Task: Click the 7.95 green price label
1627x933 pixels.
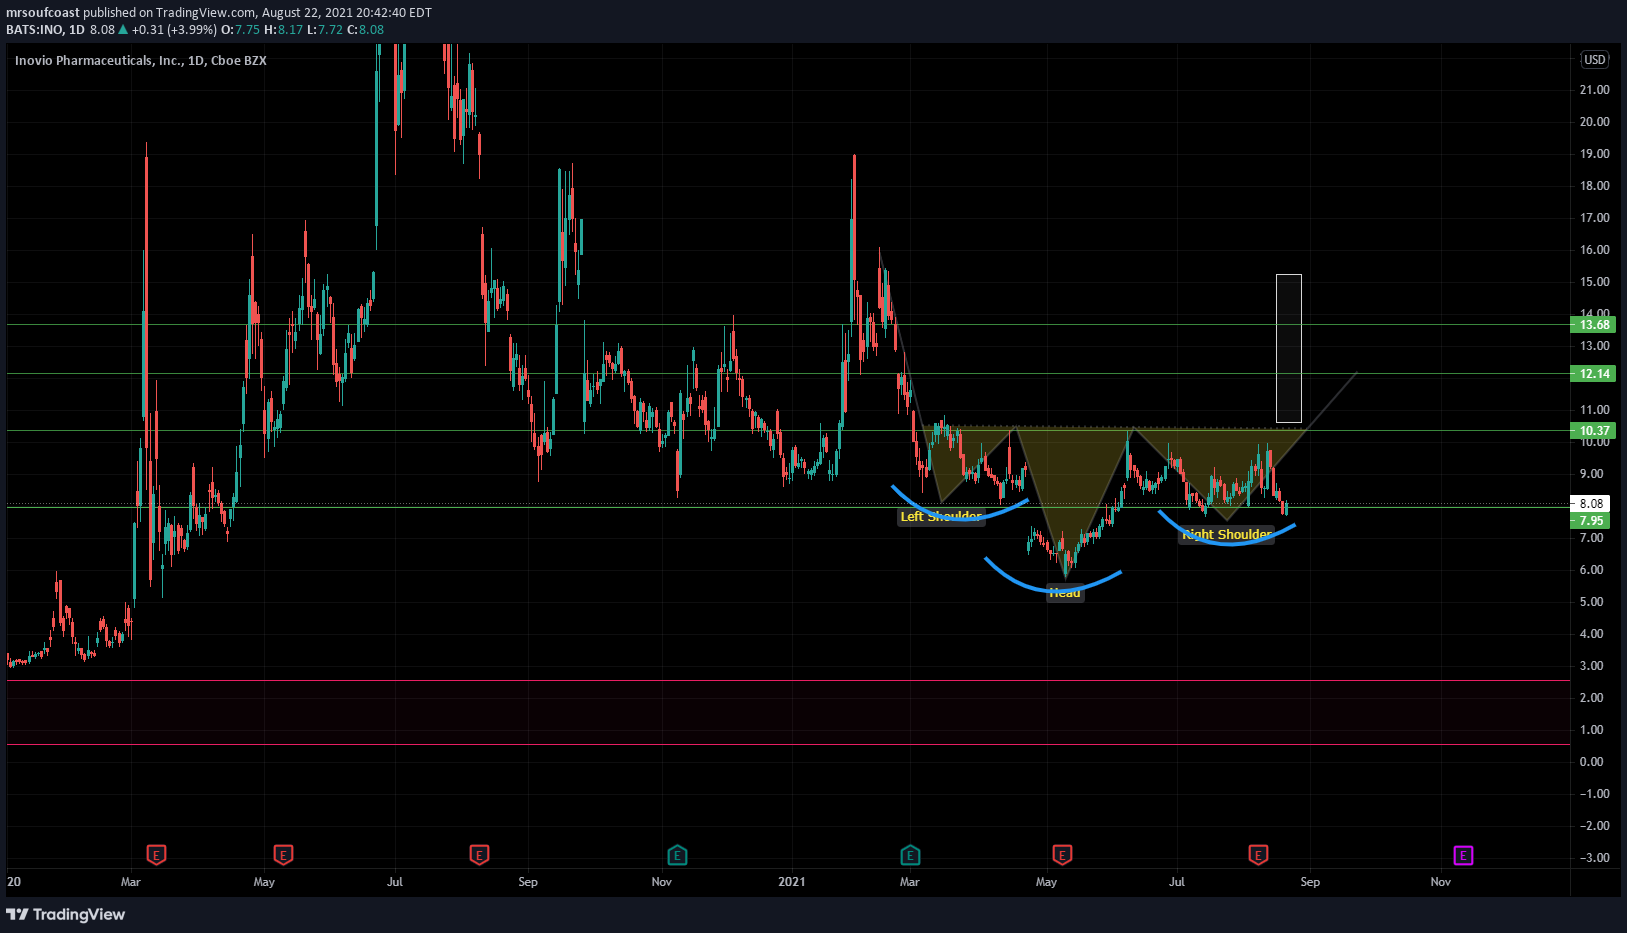Action: (1591, 521)
